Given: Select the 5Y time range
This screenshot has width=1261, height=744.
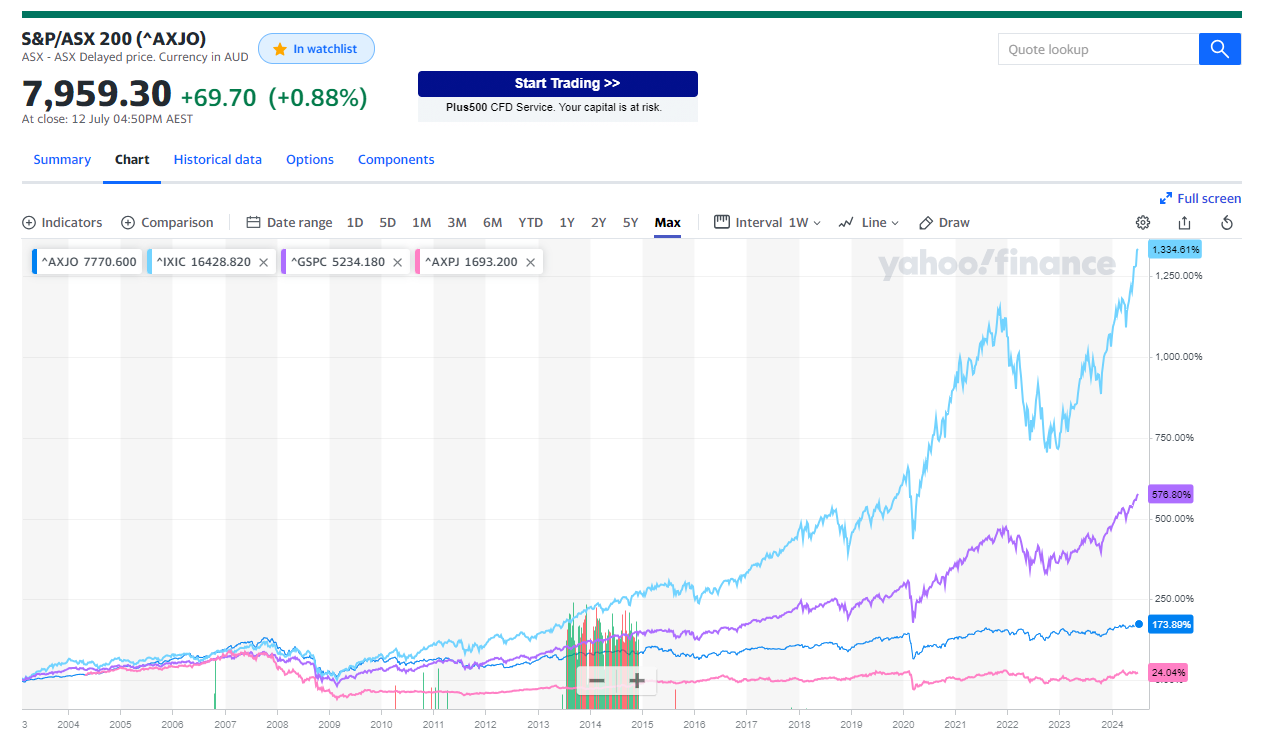Looking at the screenshot, I should coord(630,223).
